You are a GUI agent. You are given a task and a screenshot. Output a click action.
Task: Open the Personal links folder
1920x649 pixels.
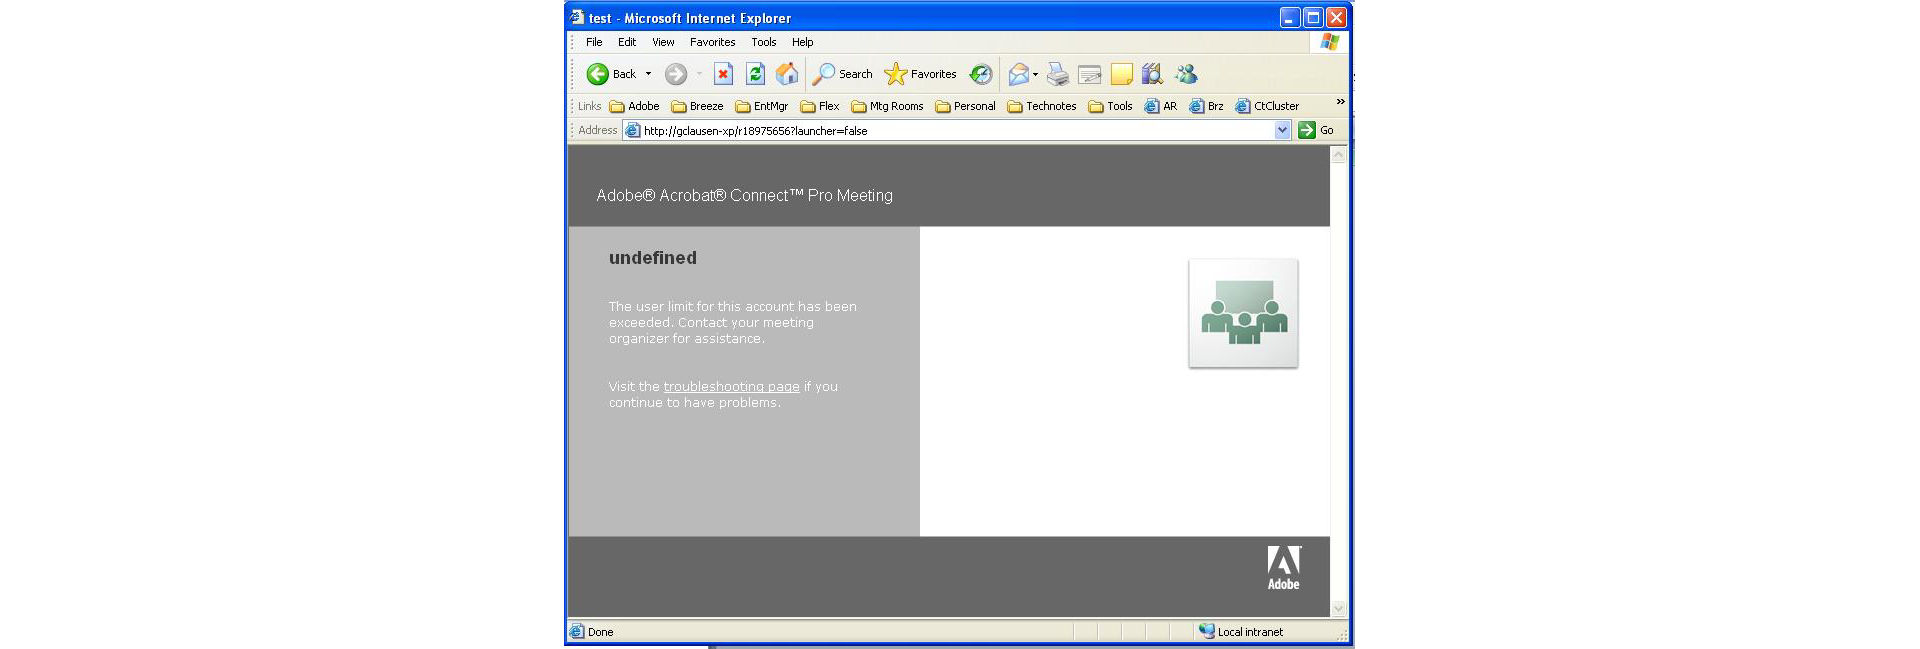point(965,106)
